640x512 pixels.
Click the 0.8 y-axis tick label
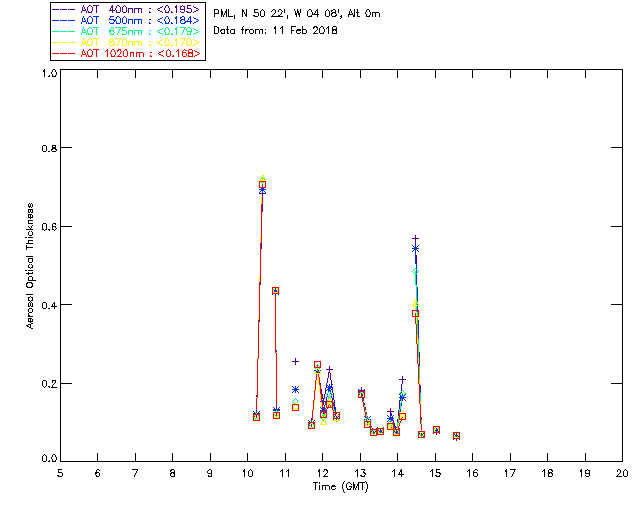tap(49, 148)
